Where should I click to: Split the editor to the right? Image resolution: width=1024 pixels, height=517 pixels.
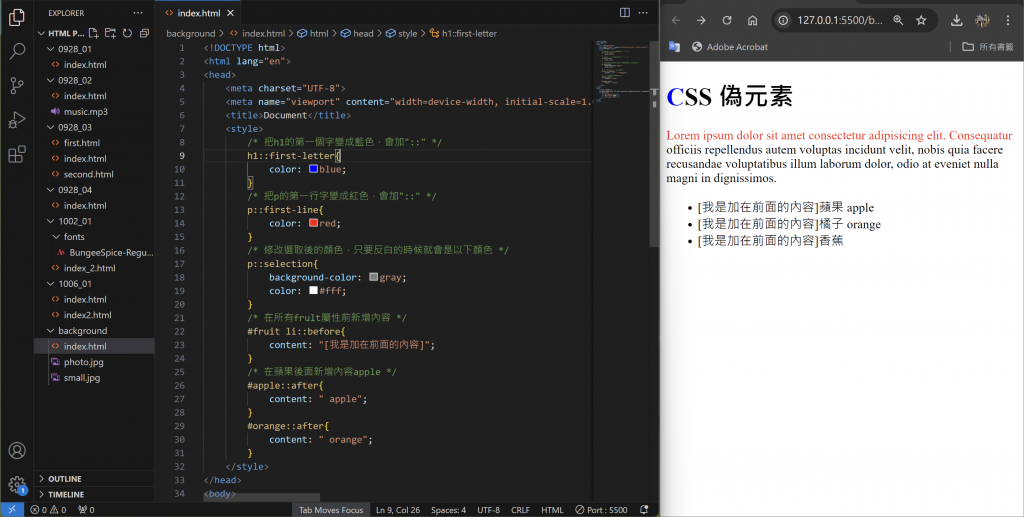[x=625, y=12]
